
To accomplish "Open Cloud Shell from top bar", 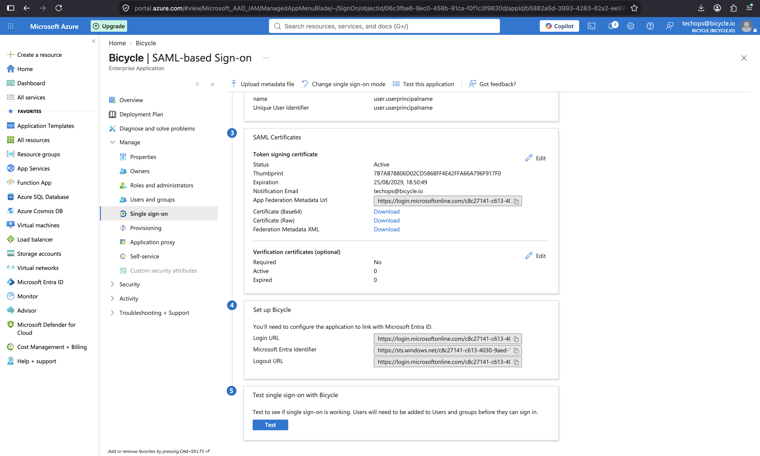I will [591, 26].
